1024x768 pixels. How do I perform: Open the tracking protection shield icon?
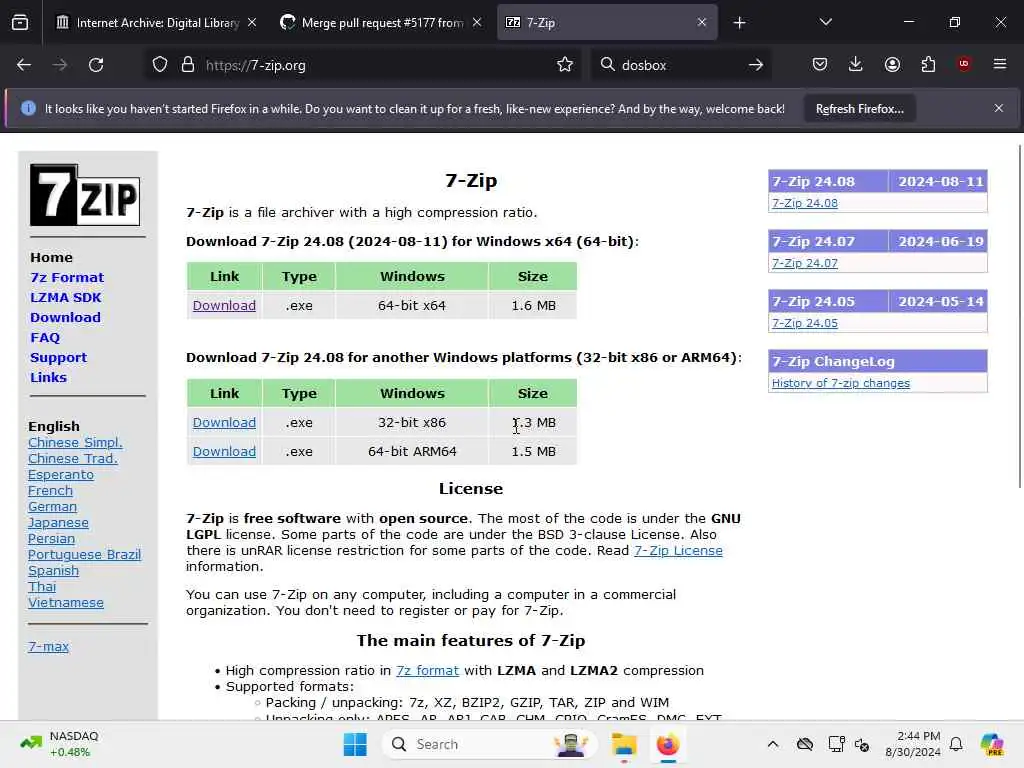click(x=160, y=65)
